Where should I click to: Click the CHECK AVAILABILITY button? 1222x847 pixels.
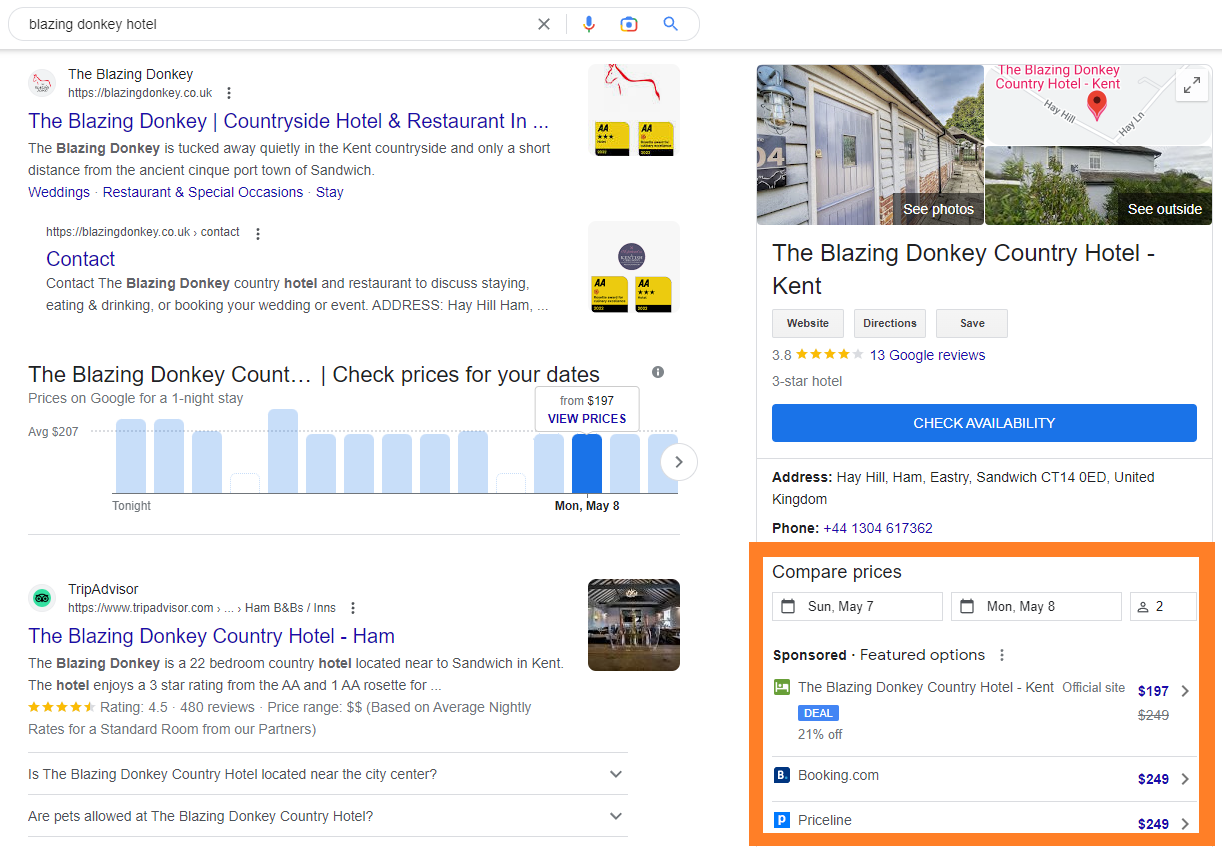pyautogui.click(x=983, y=422)
